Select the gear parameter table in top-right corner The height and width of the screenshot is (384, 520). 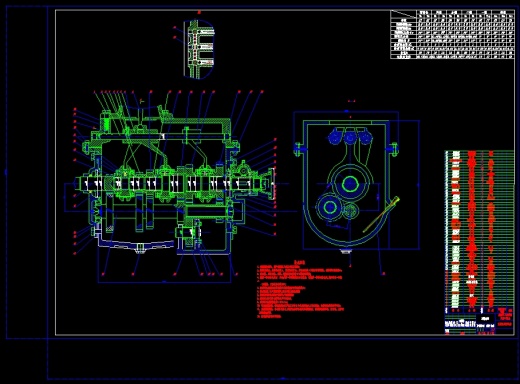pyautogui.click(x=452, y=34)
